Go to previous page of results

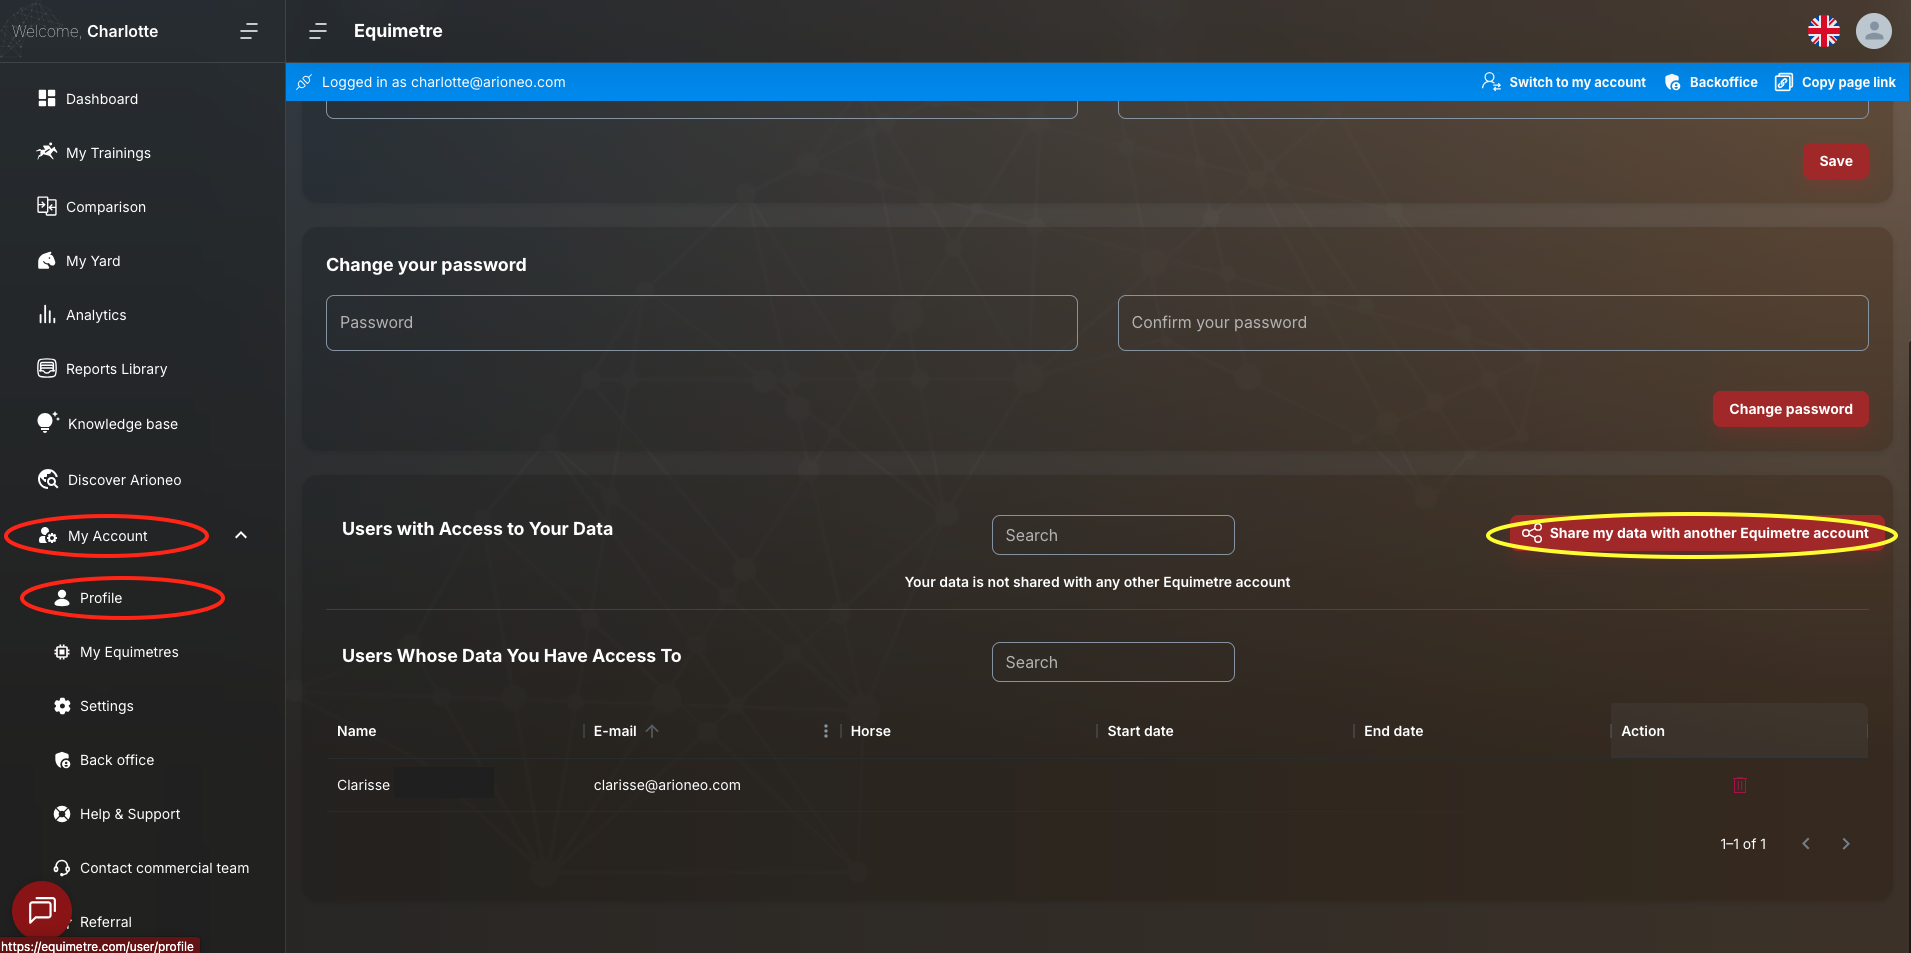point(1806,844)
